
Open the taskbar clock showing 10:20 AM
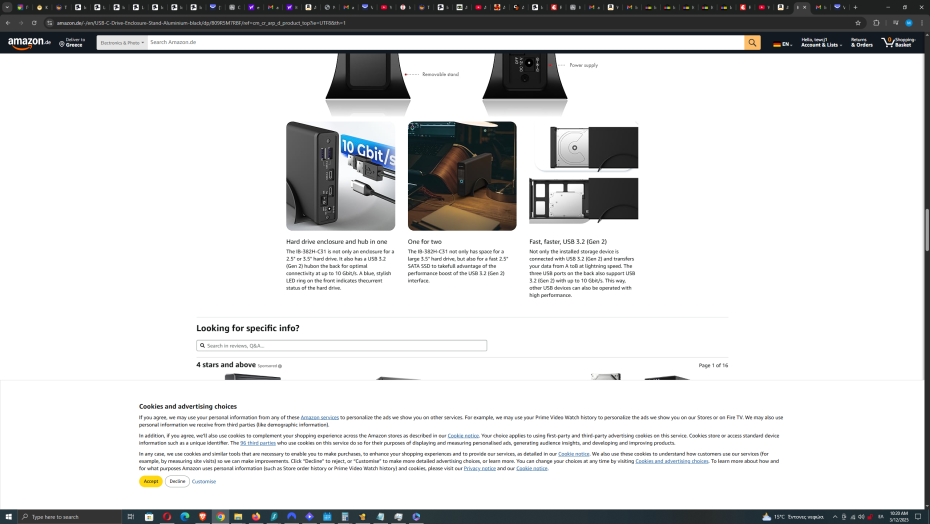pyautogui.click(x=899, y=517)
